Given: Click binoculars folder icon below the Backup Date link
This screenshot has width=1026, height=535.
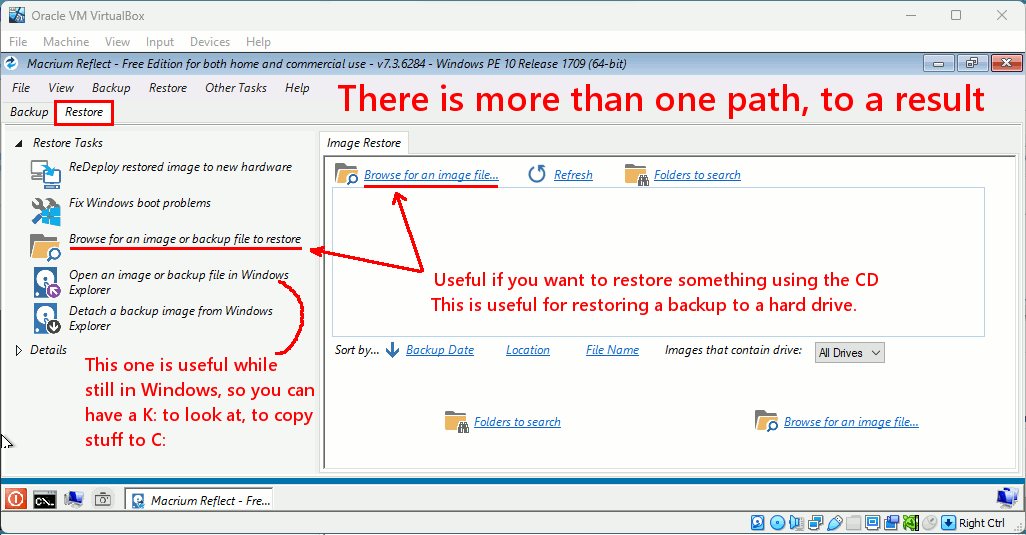Looking at the screenshot, I should [456, 422].
